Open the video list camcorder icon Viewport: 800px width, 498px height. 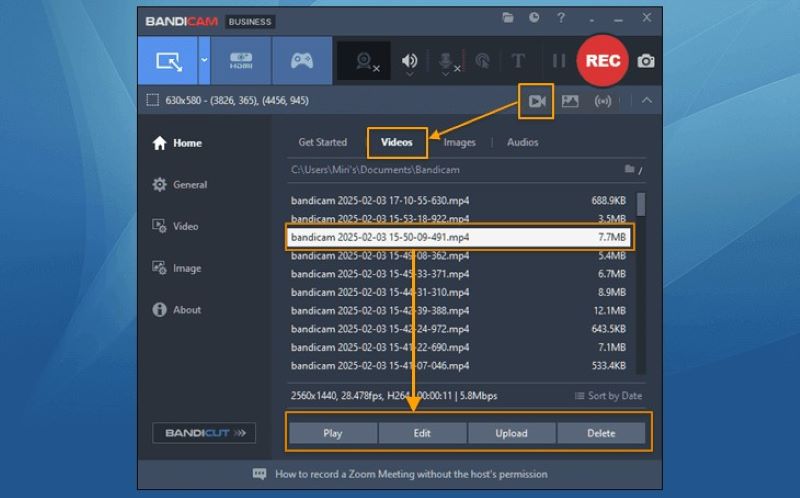coord(536,101)
